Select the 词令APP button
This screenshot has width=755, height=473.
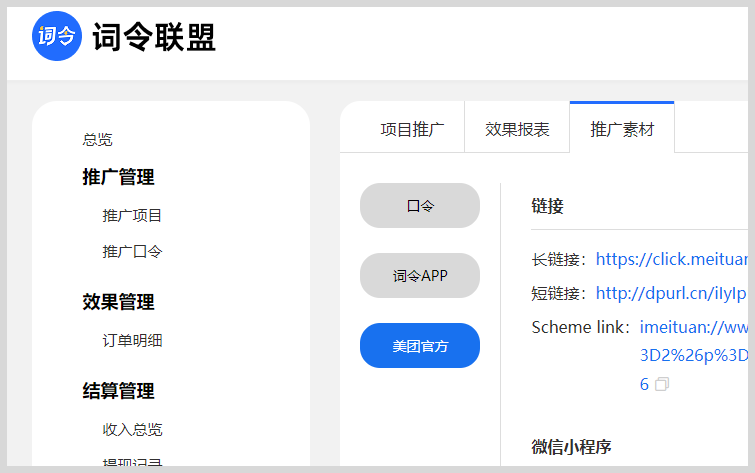pyautogui.click(x=420, y=276)
